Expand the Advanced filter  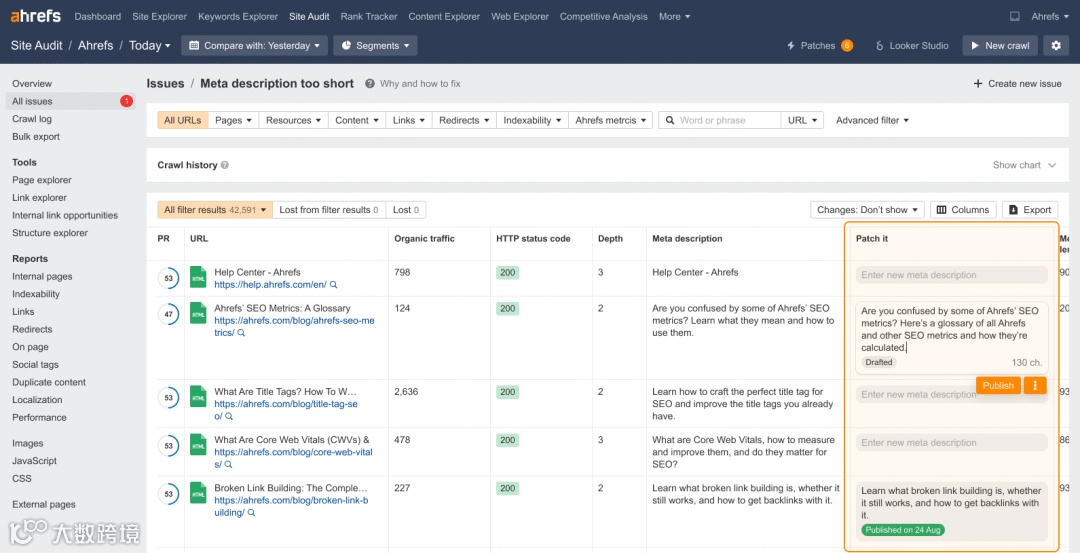pos(872,120)
